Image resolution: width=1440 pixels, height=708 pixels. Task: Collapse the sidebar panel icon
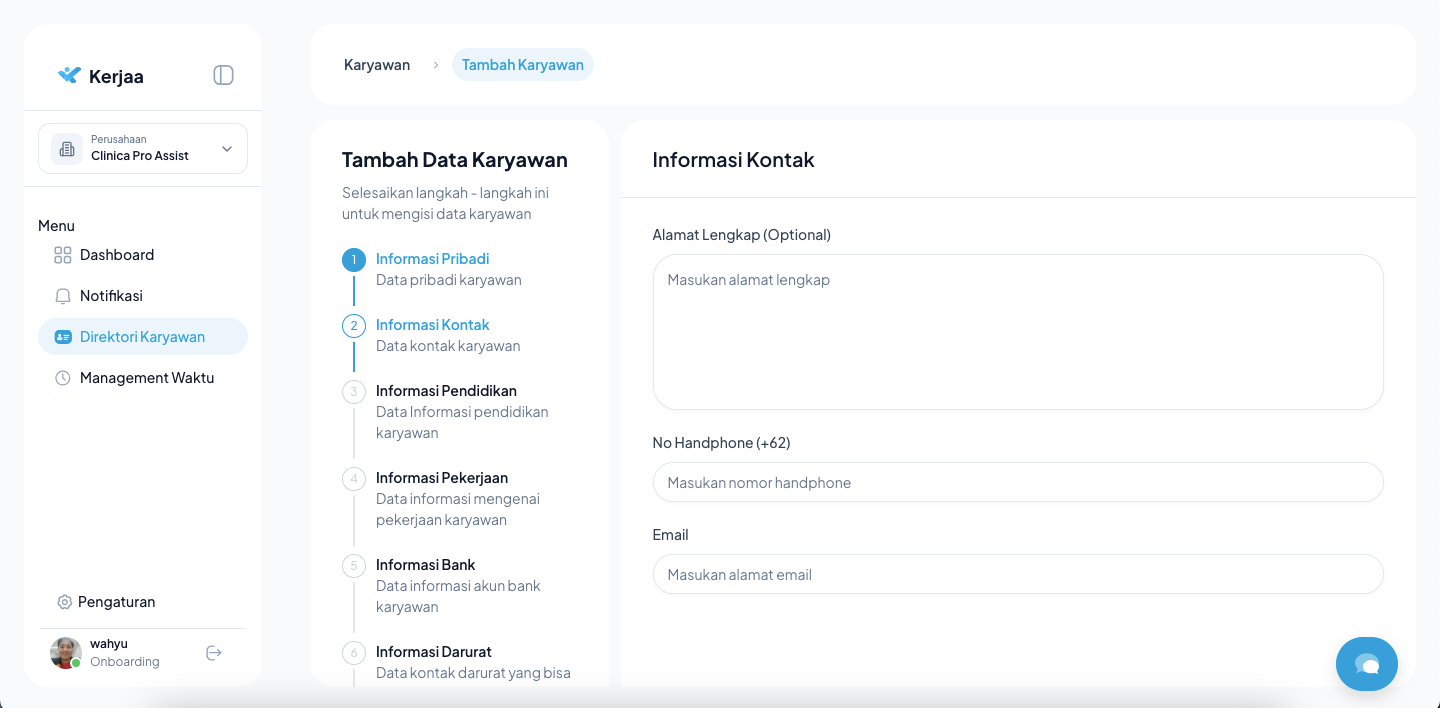point(223,75)
